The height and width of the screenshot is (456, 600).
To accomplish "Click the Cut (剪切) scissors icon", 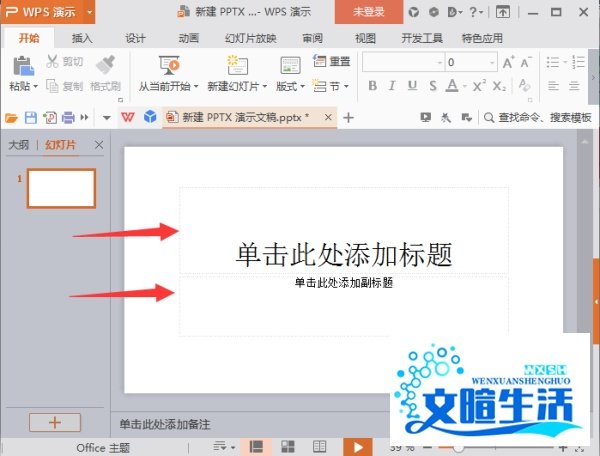I will pos(52,61).
